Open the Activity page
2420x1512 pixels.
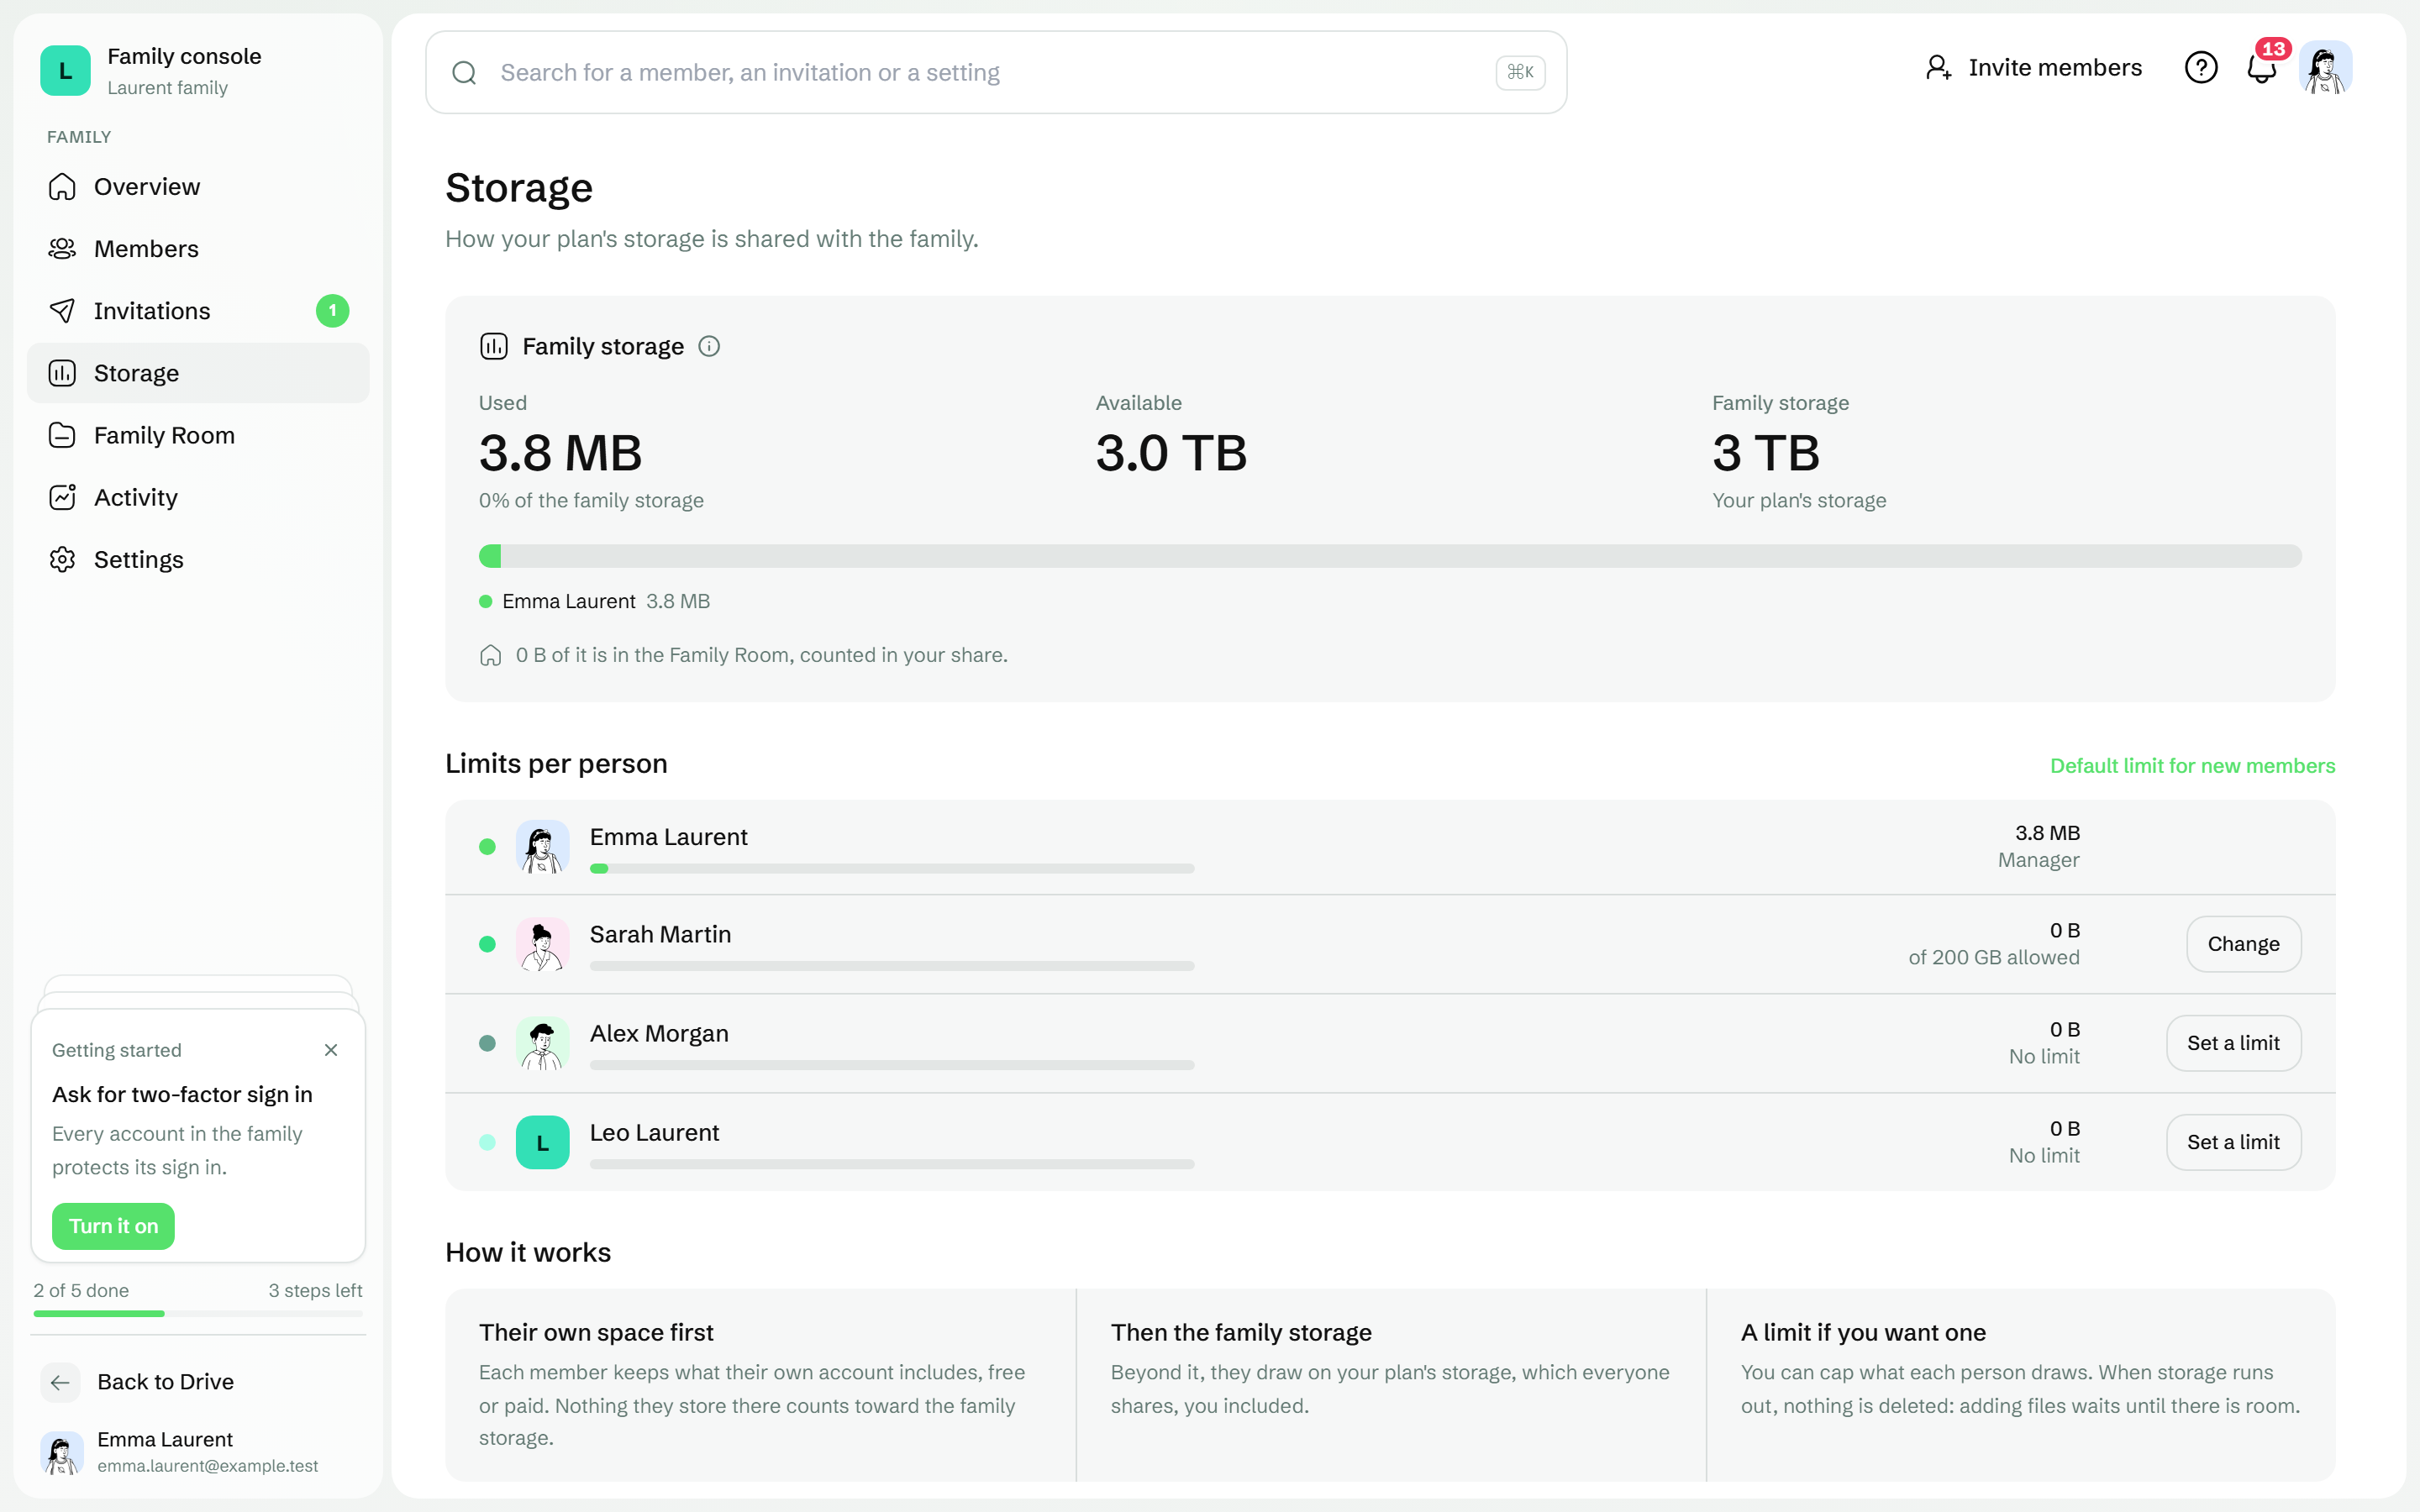198,497
